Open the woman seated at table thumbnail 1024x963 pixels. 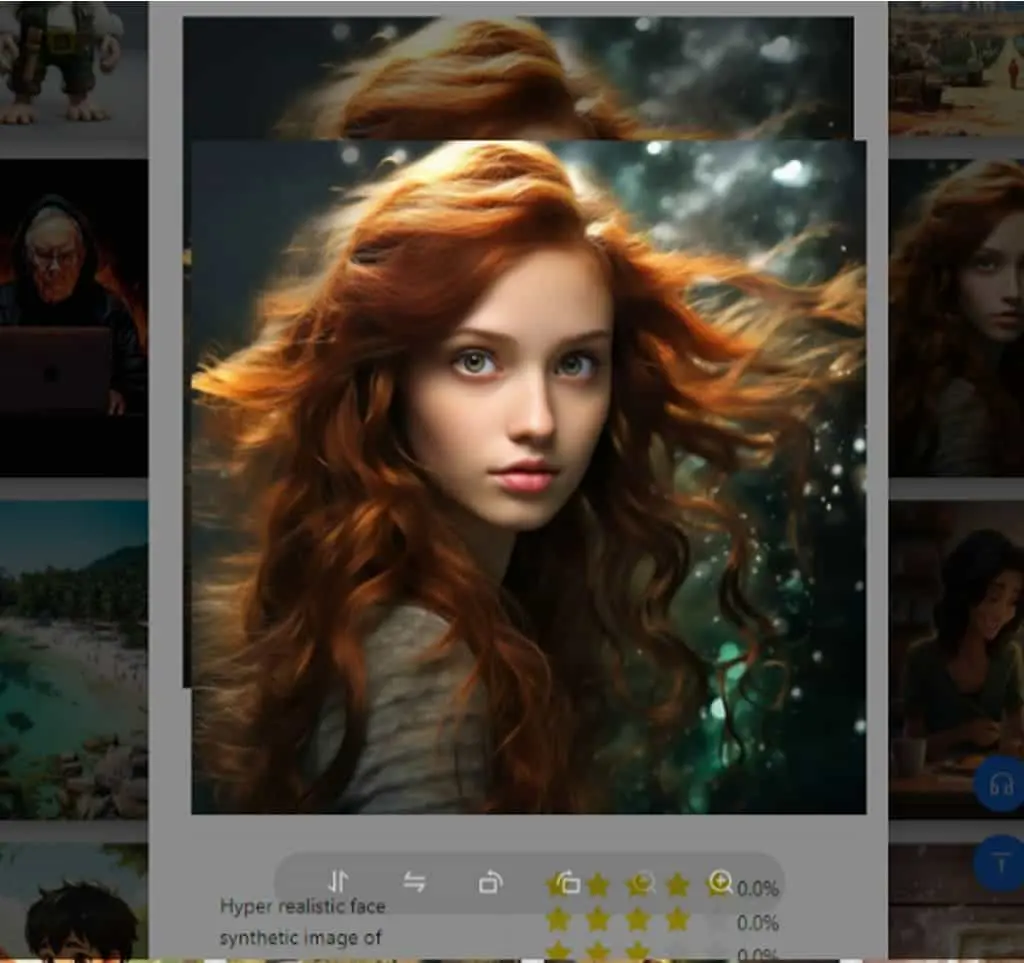(956, 659)
